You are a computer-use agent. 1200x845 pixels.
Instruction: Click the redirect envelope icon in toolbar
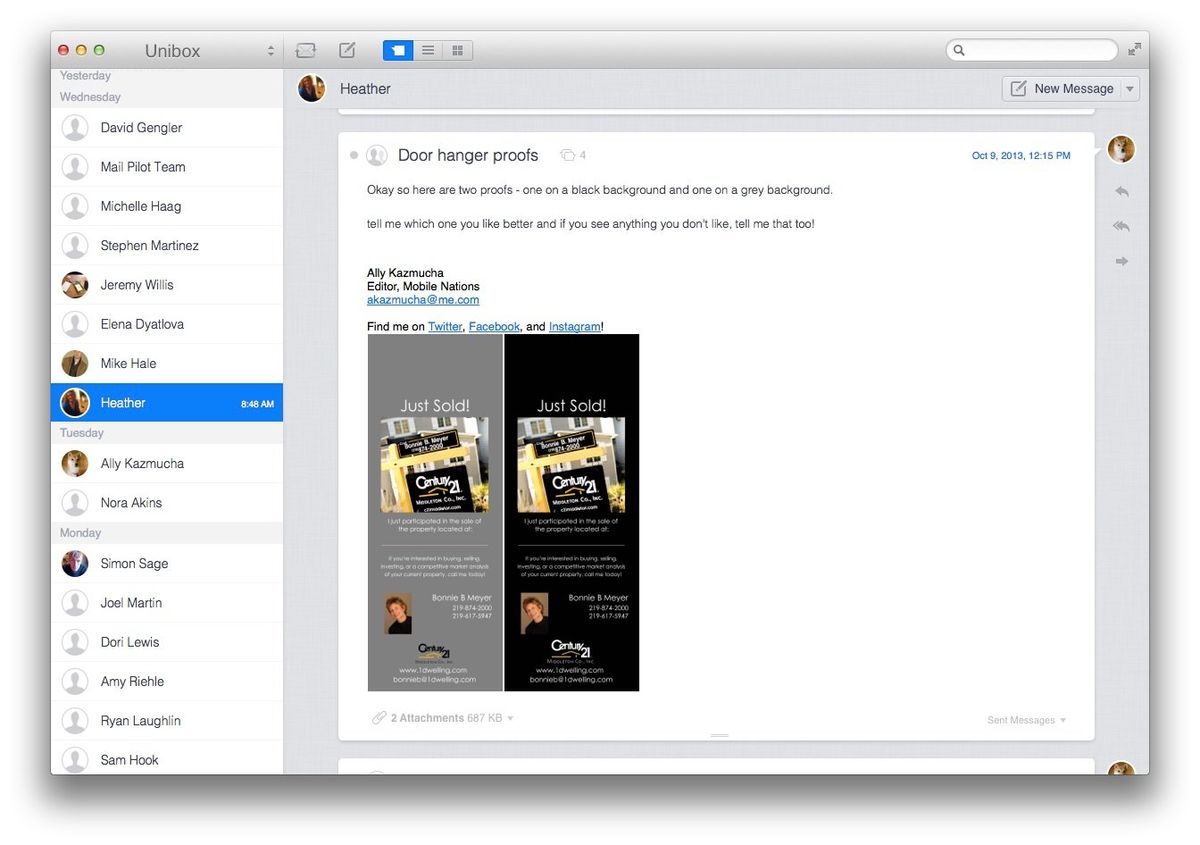[x=305, y=49]
